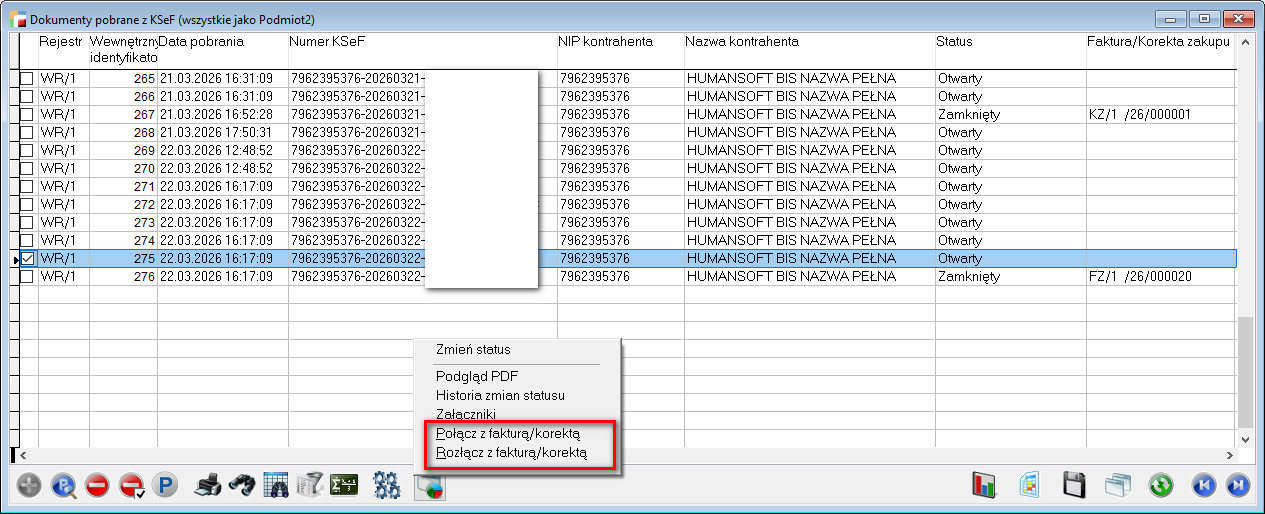Click the green refresh arrows icon

1161,486
